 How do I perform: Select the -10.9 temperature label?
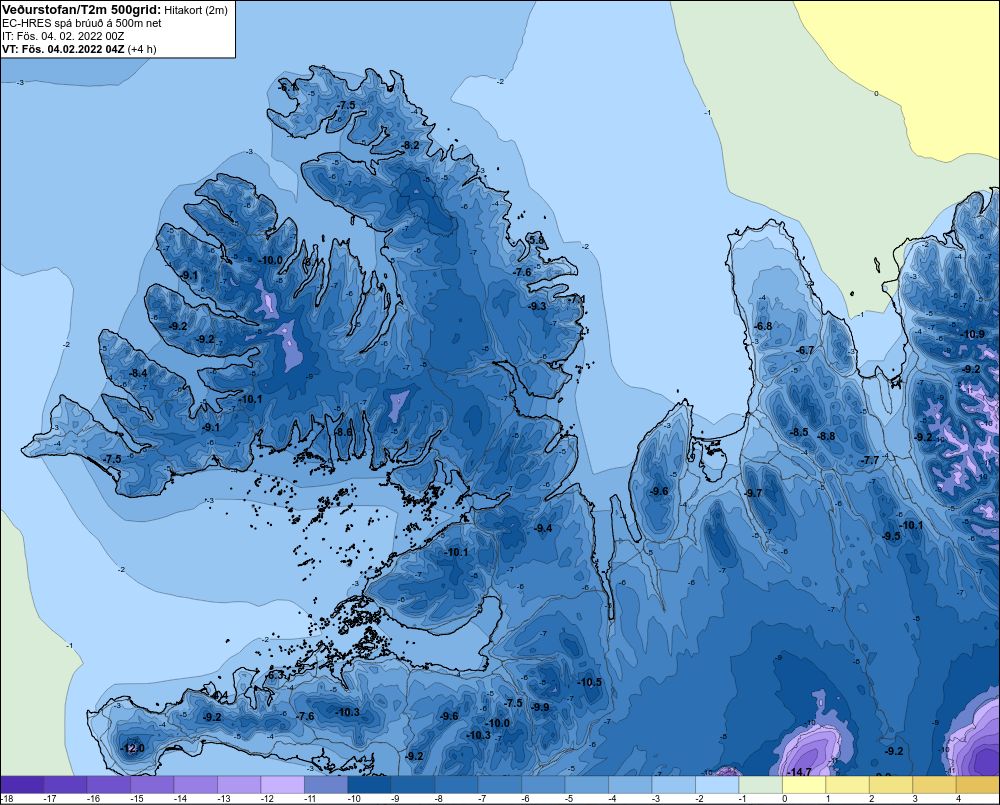click(973, 334)
